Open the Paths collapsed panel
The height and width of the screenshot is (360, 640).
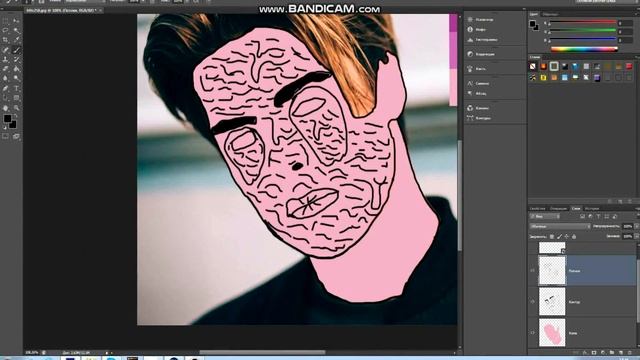click(x=479, y=118)
